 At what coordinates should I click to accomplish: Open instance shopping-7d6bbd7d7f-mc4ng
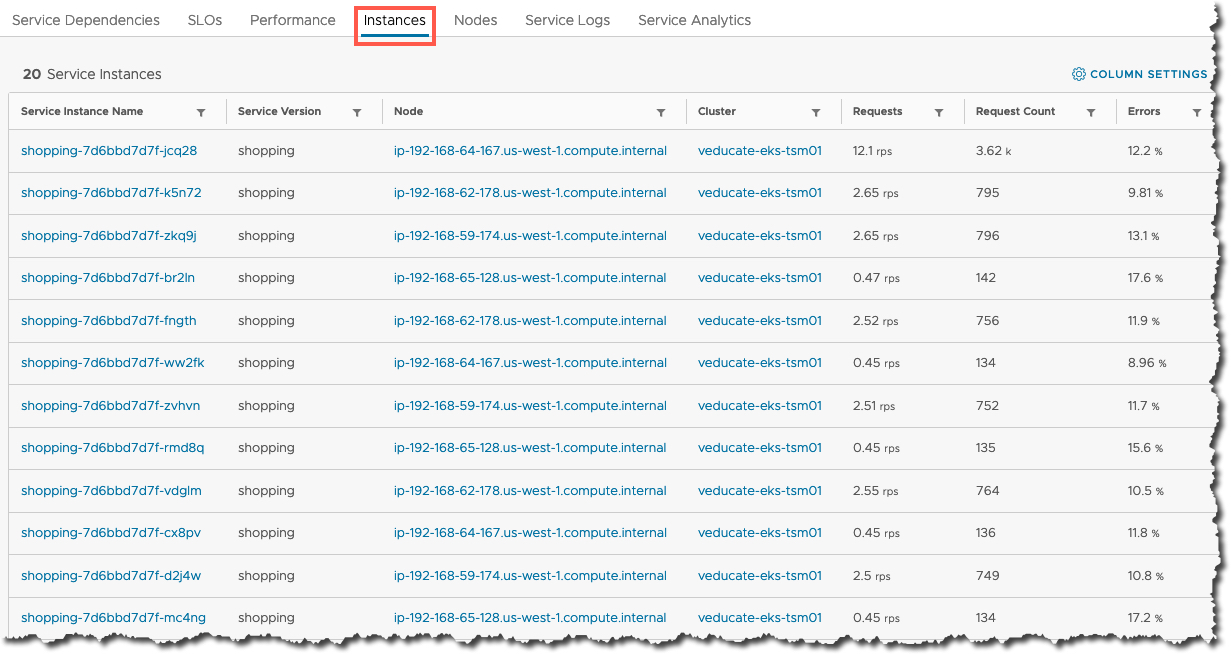click(113, 618)
